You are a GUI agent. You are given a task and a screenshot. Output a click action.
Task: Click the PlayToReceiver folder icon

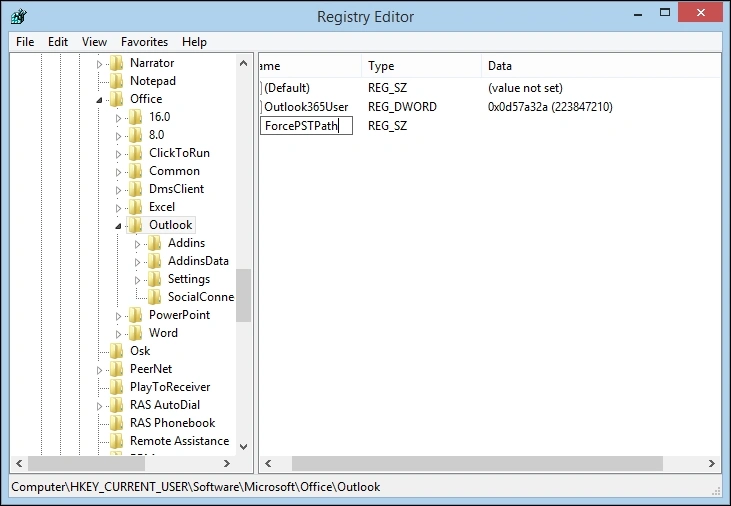[116, 387]
